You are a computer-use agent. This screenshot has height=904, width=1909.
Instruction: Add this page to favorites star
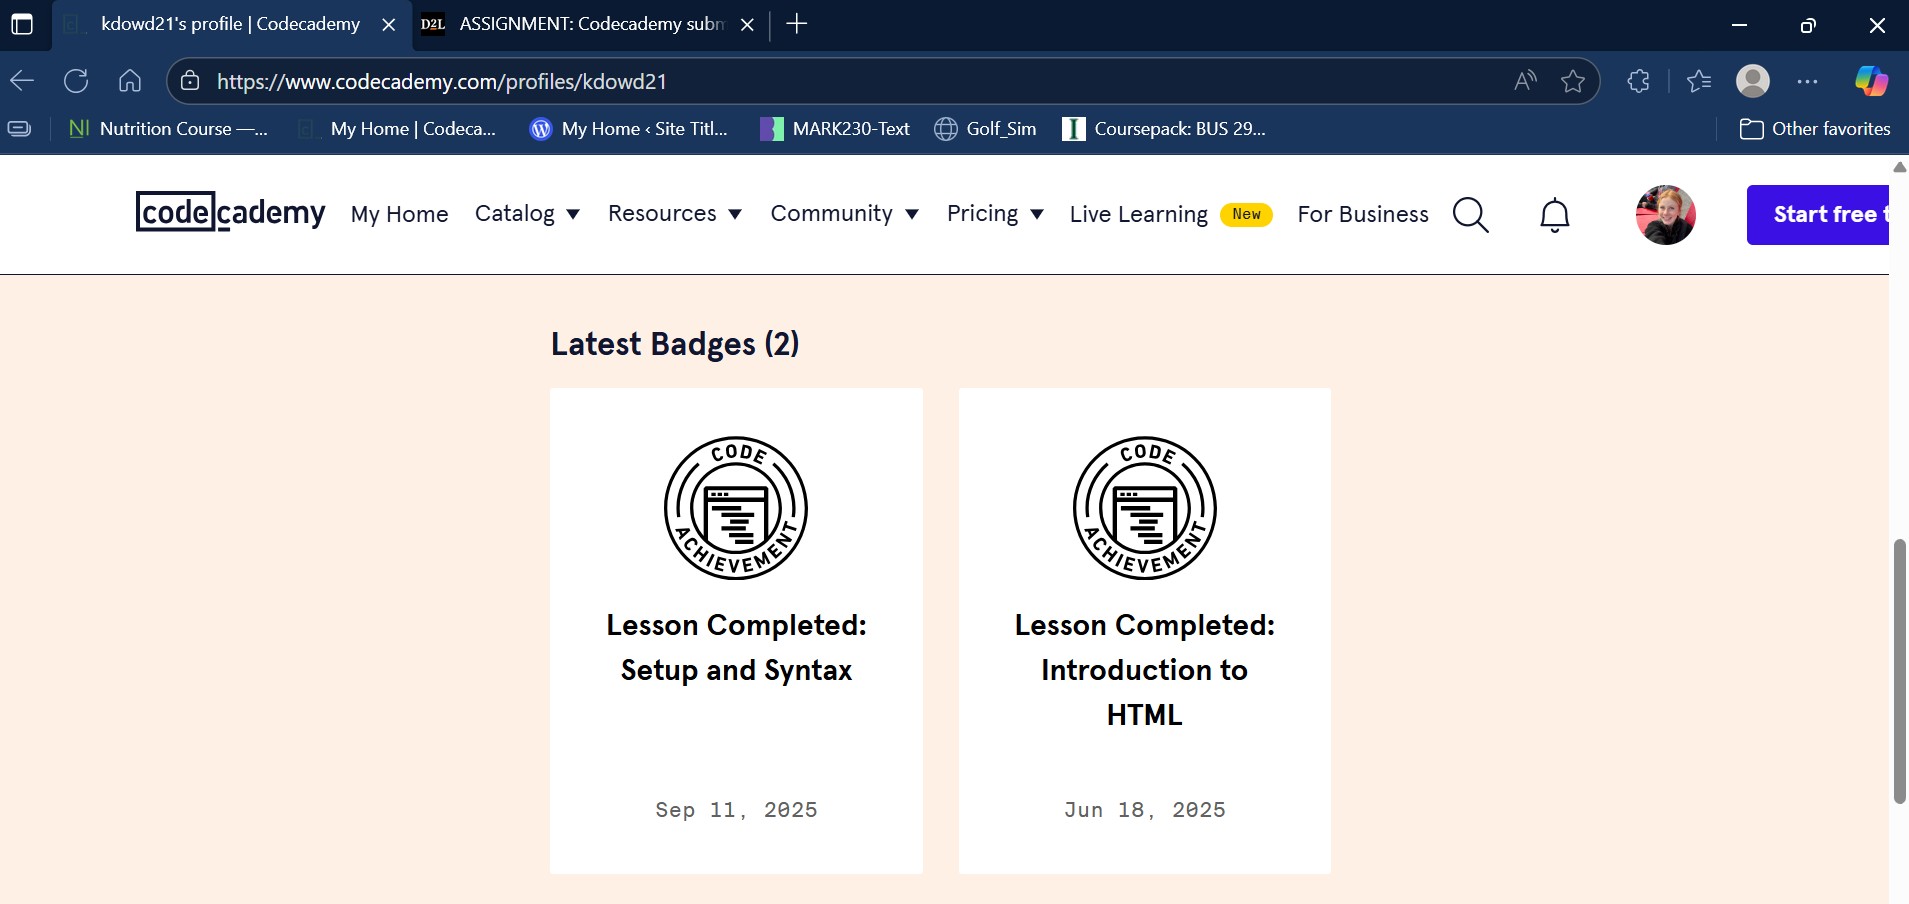[x=1573, y=81]
